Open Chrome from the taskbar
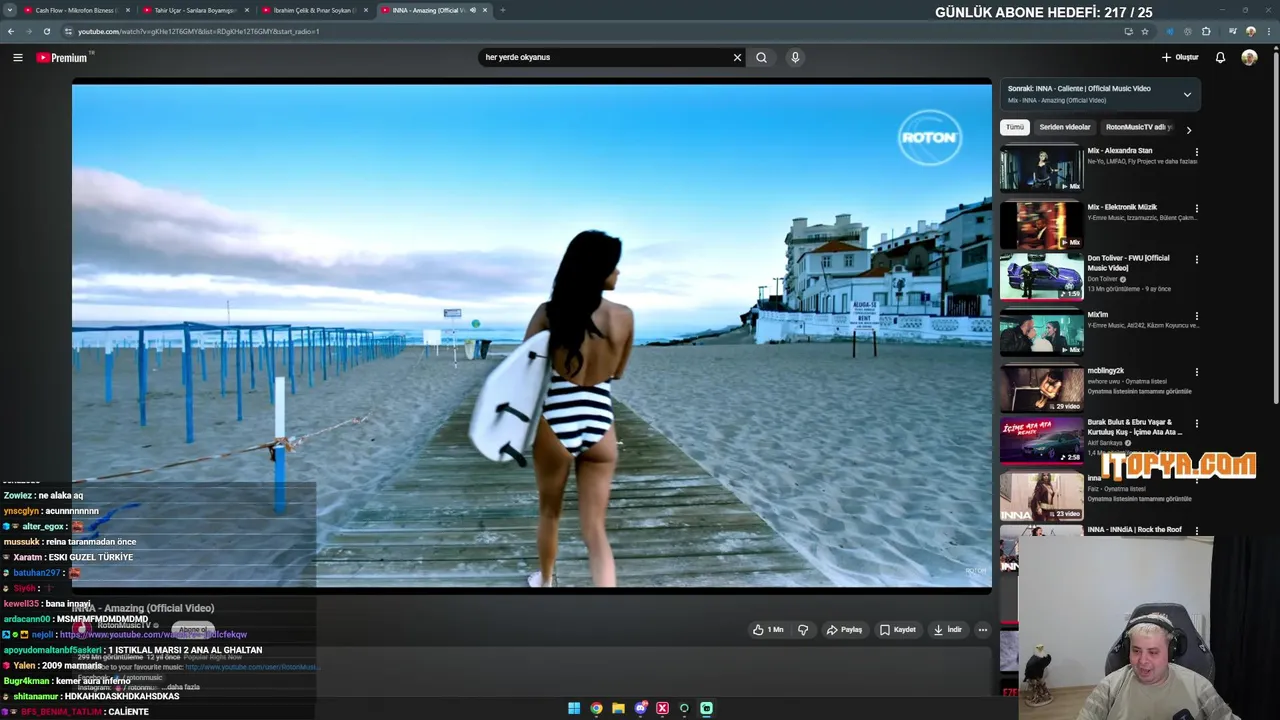The height and width of the screenshot is (720, 1280). [596, 708]
